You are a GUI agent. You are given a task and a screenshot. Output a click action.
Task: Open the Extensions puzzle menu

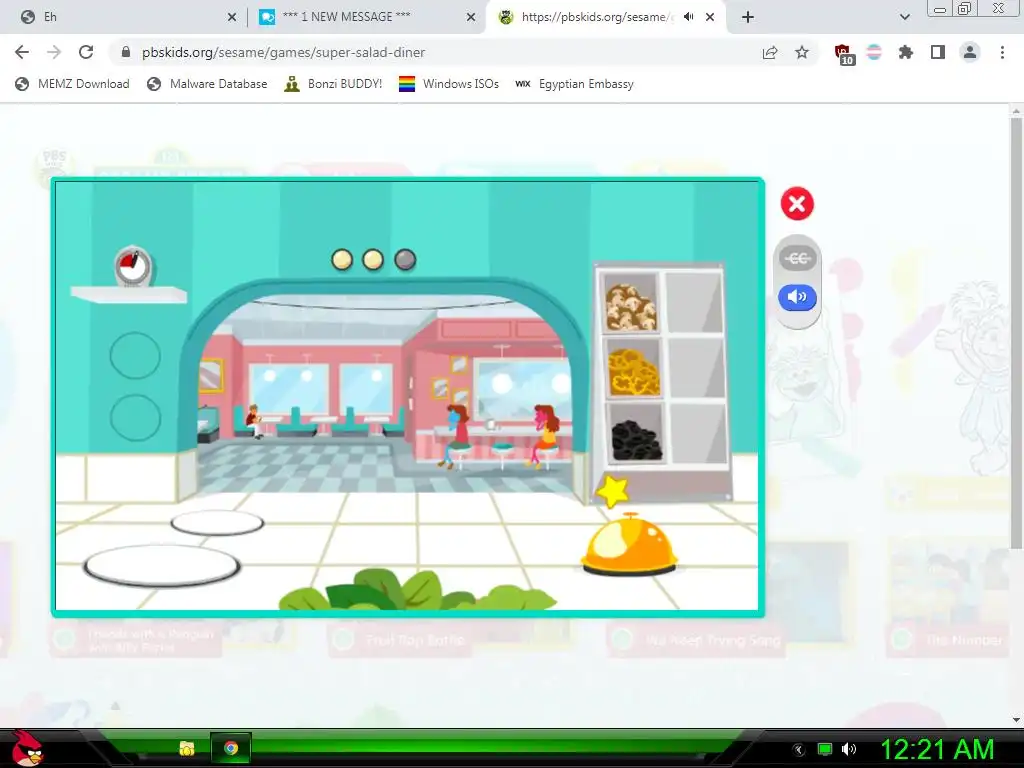906,52
